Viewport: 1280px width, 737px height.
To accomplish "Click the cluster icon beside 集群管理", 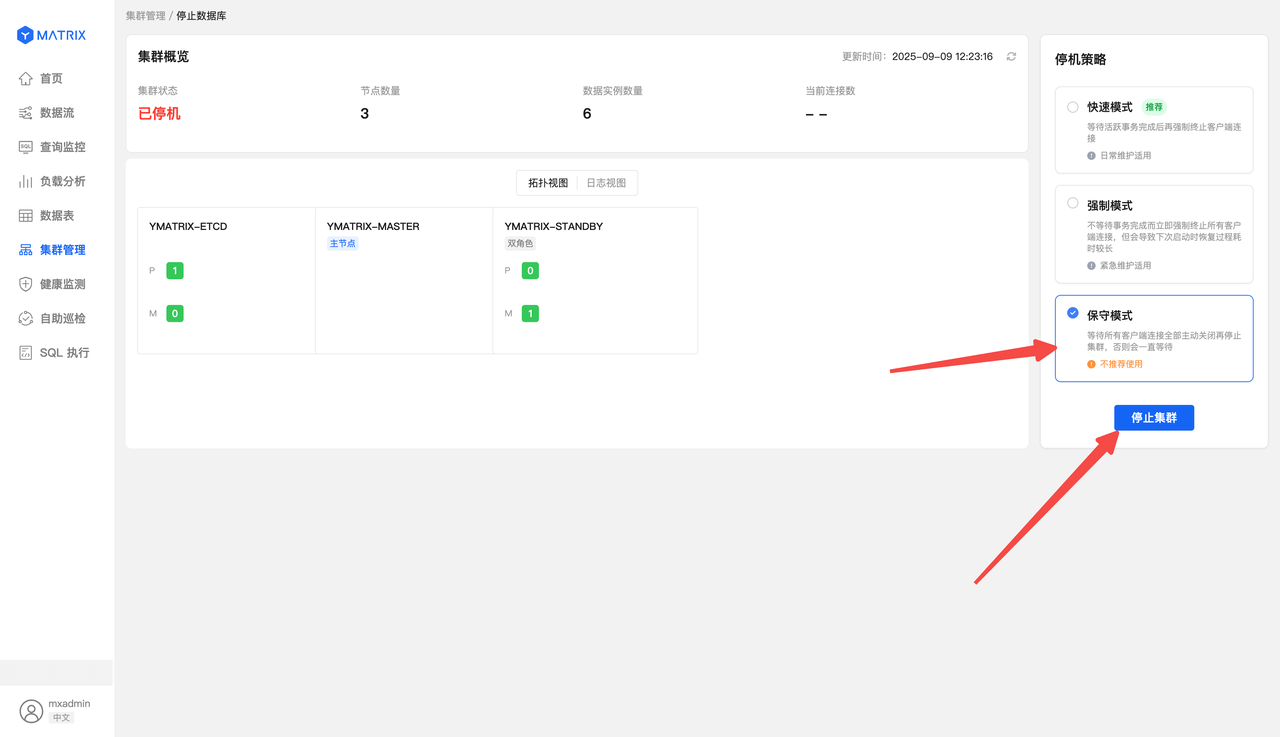I will click(26, 250).
